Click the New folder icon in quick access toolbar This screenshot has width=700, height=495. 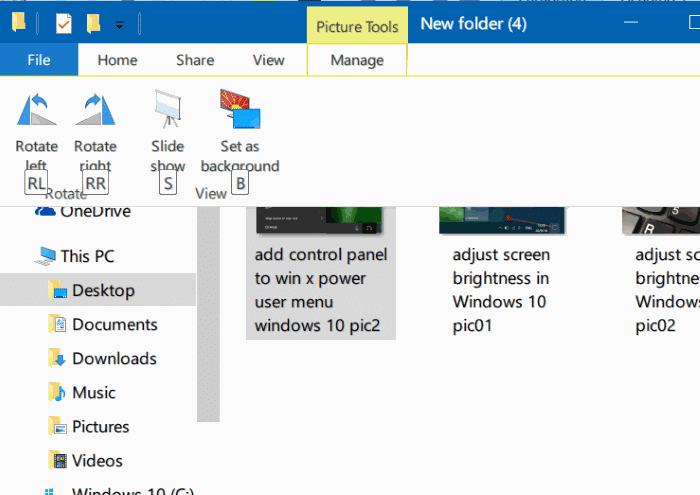coord(93,23)
